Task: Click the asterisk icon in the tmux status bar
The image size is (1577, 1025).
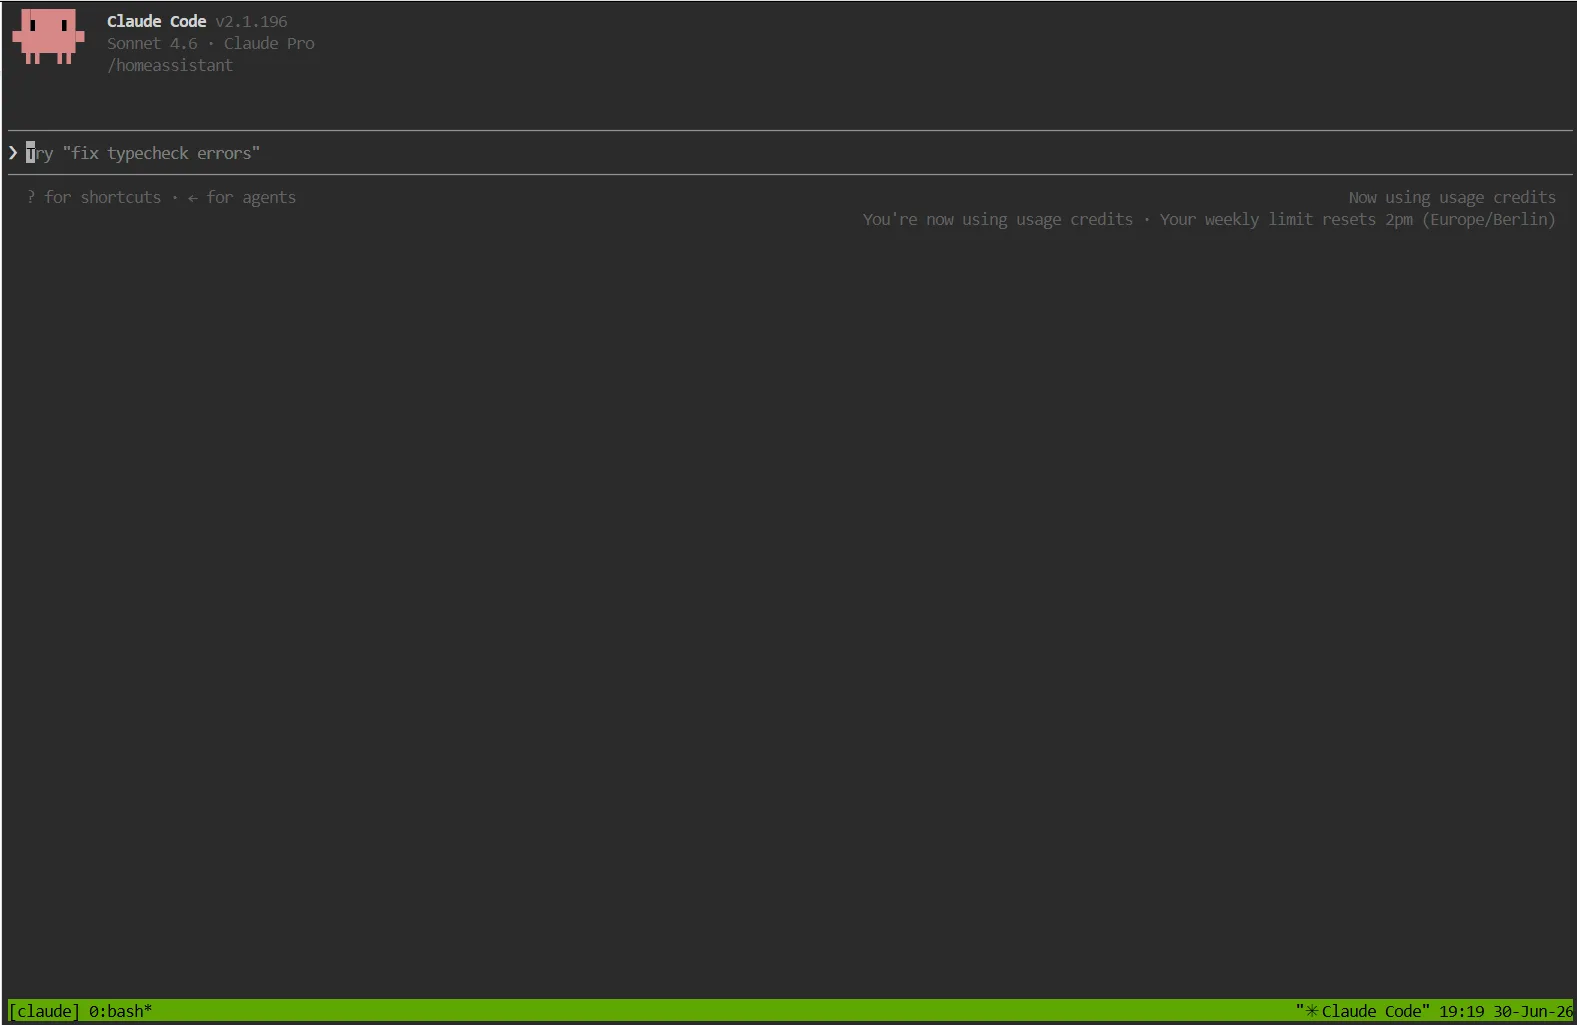Action: pyautogui.click(x=1312, y=1011)
